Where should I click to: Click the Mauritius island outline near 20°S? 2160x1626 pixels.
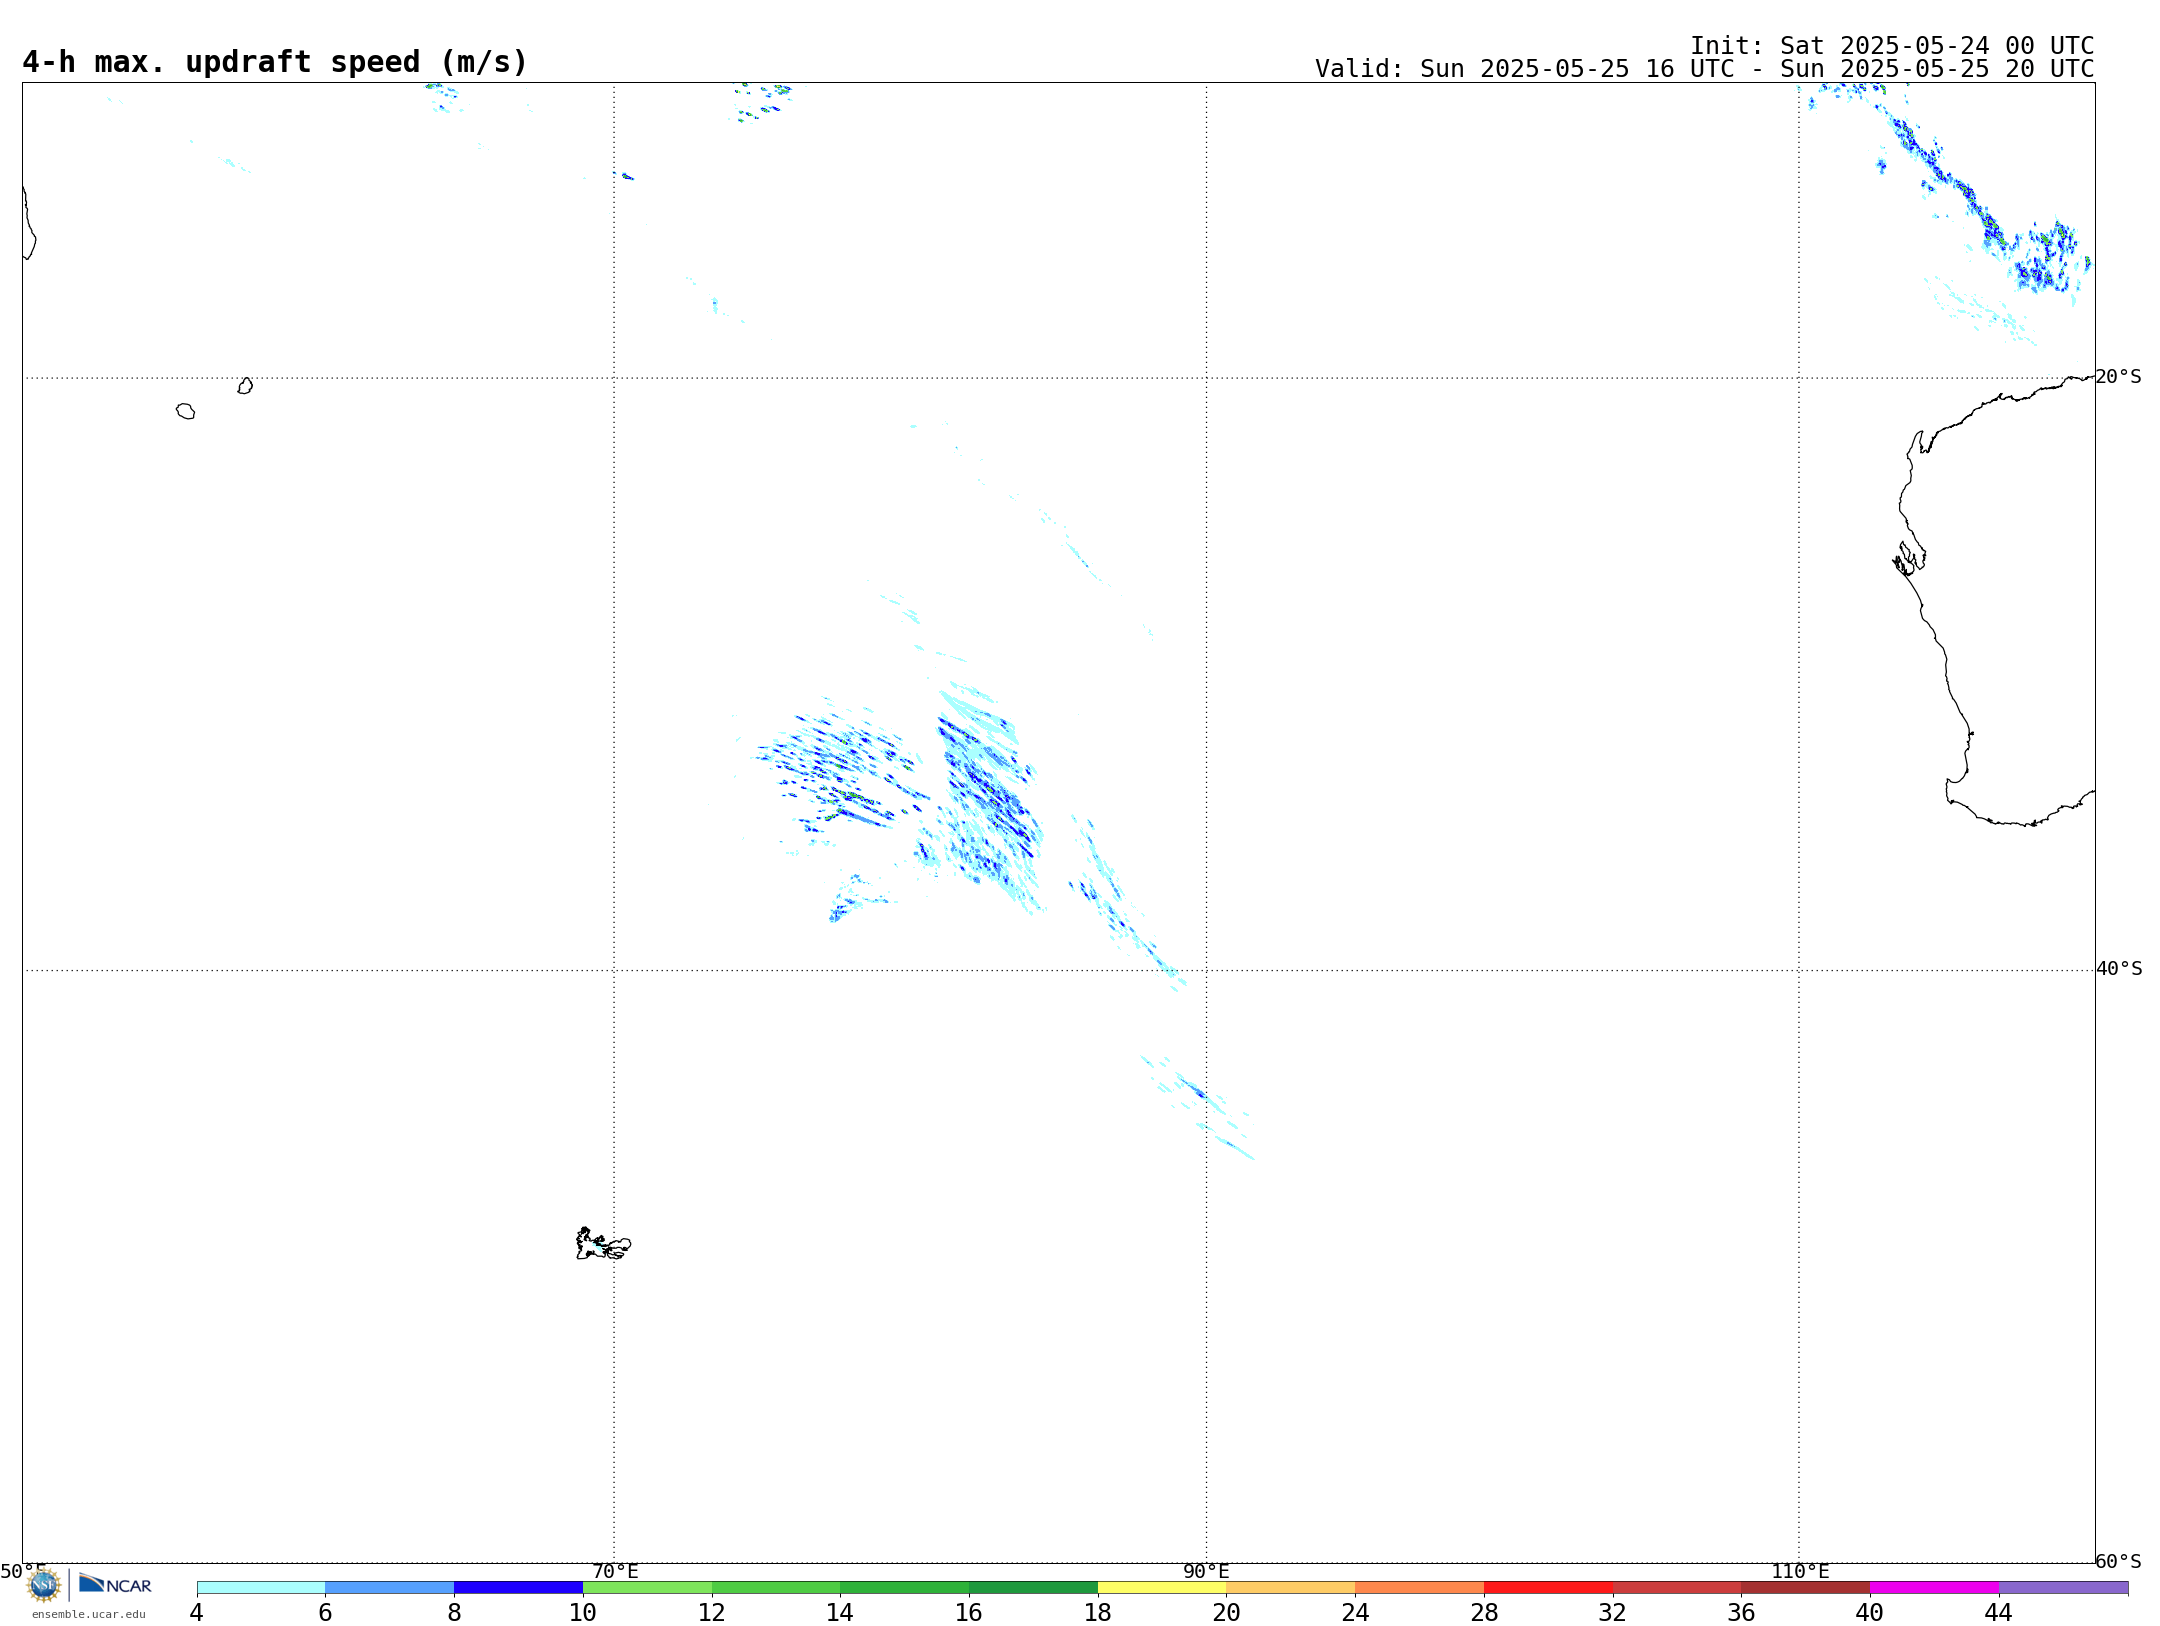245,386
